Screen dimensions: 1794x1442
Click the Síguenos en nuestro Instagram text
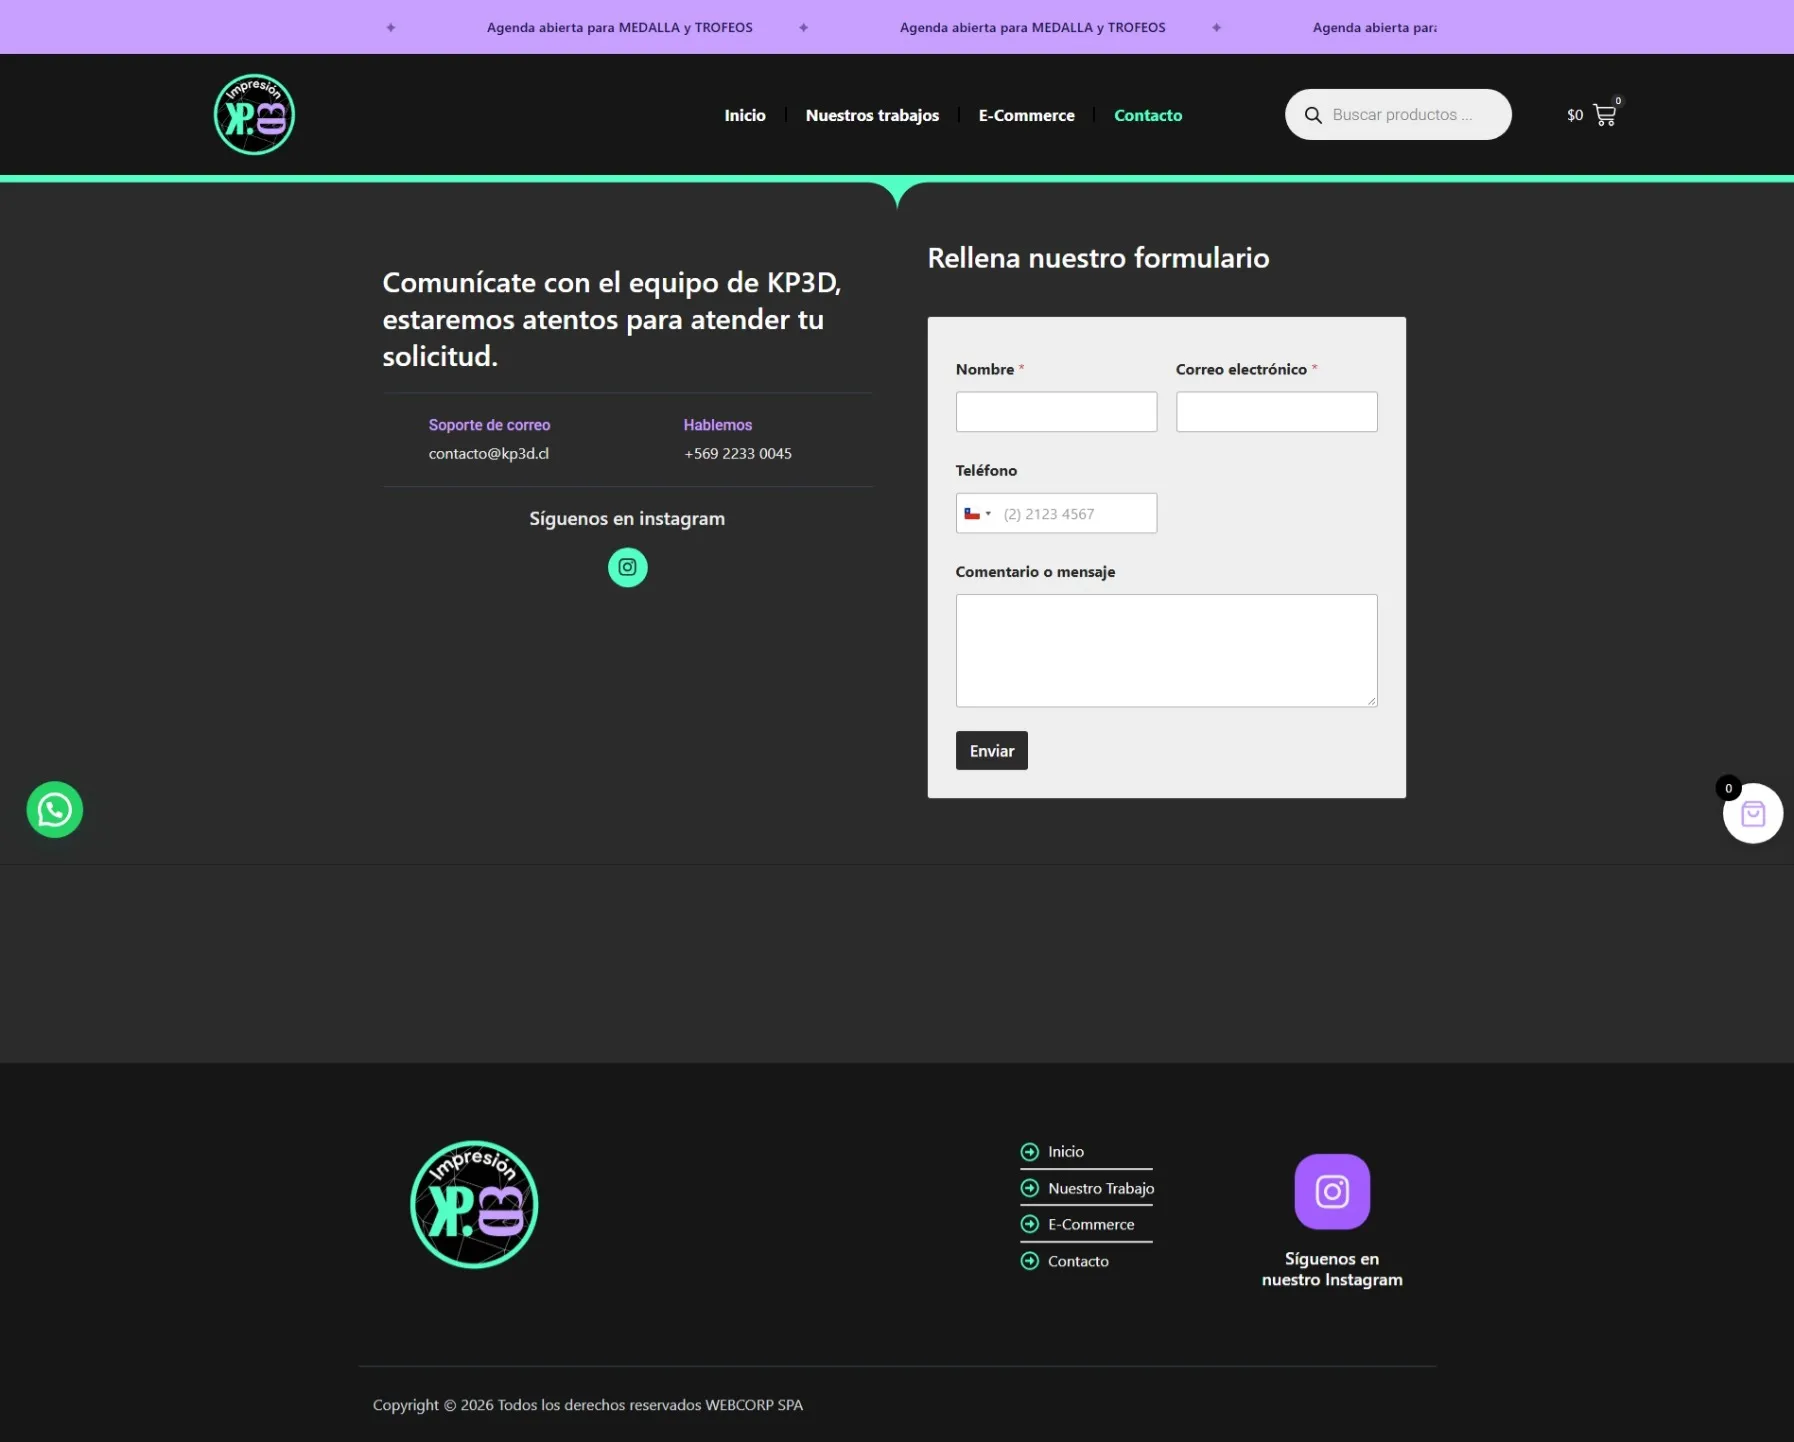pyautogui.click(x=1332, y=1269)
